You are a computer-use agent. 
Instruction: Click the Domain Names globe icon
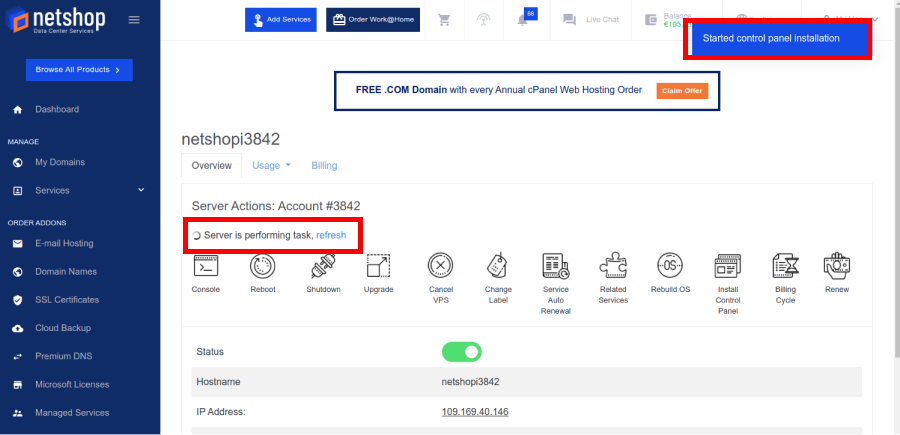pos(17,272)
